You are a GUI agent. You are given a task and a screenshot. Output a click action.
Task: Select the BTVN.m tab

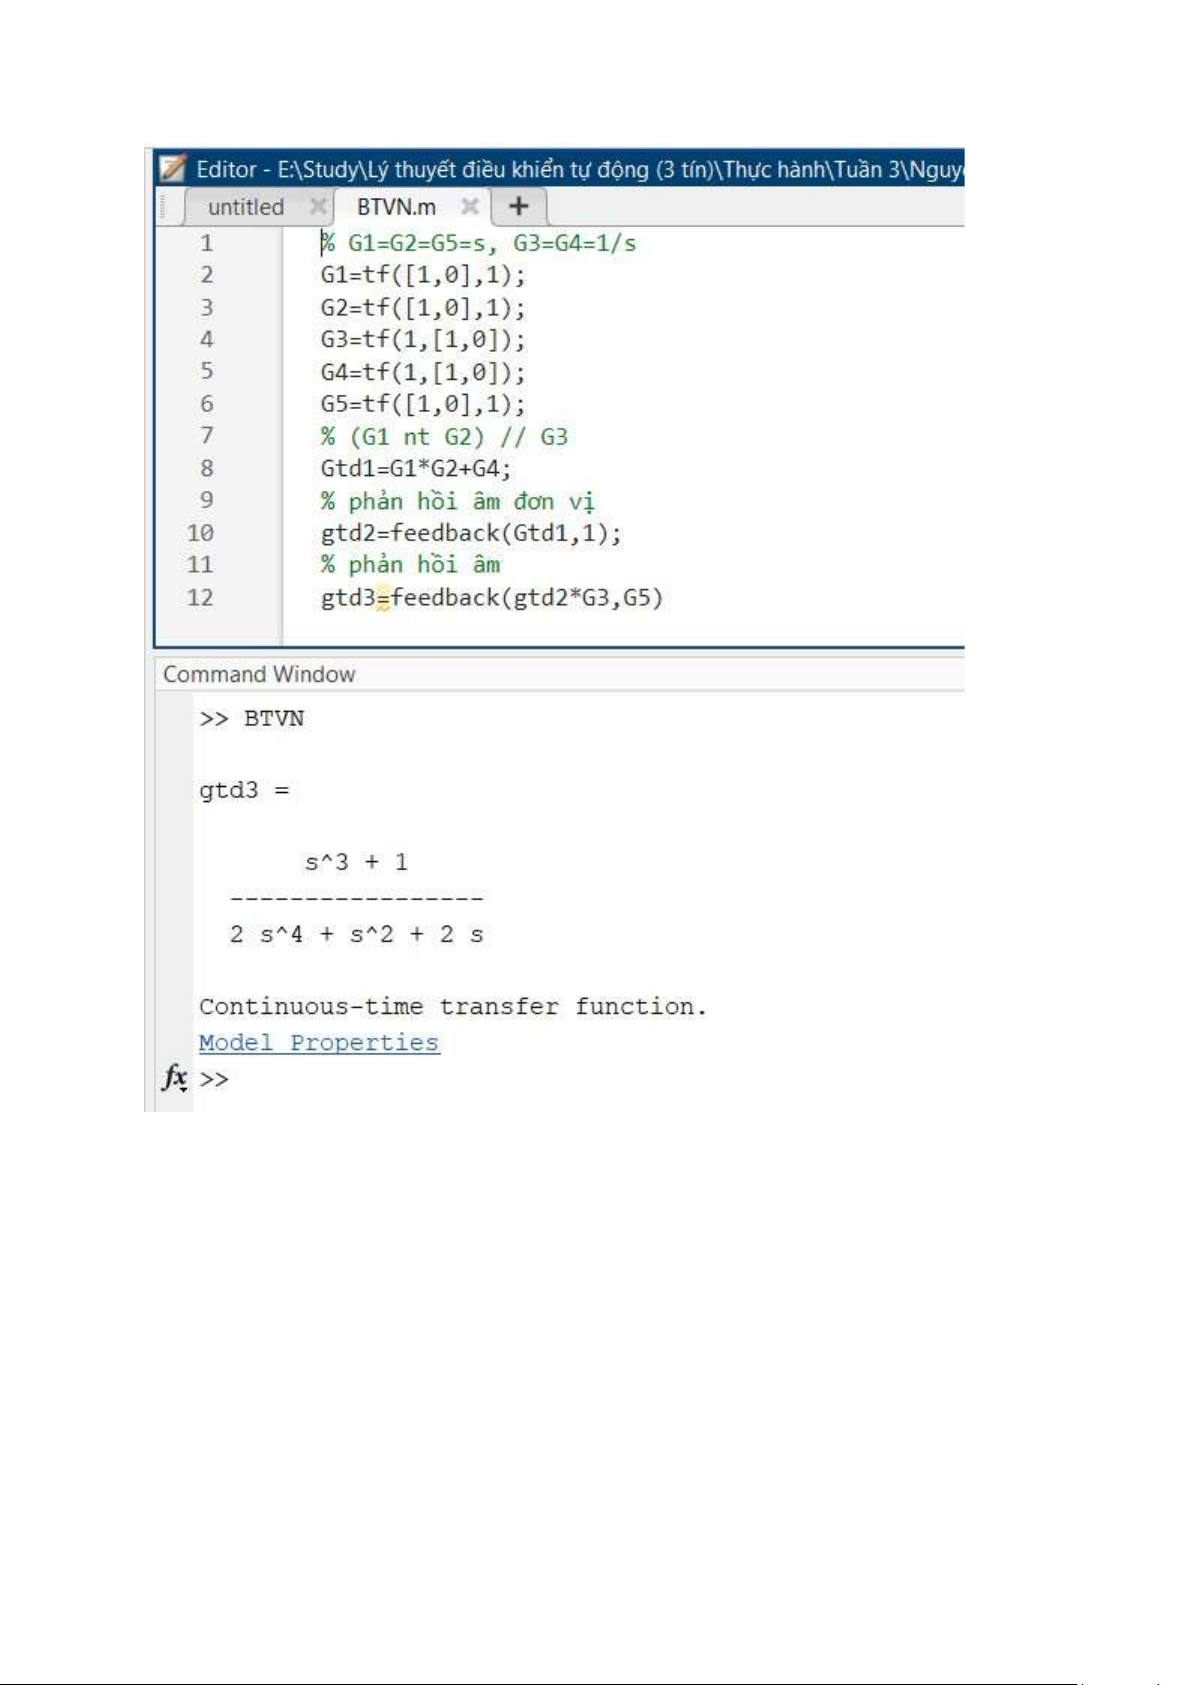(396, 207)
